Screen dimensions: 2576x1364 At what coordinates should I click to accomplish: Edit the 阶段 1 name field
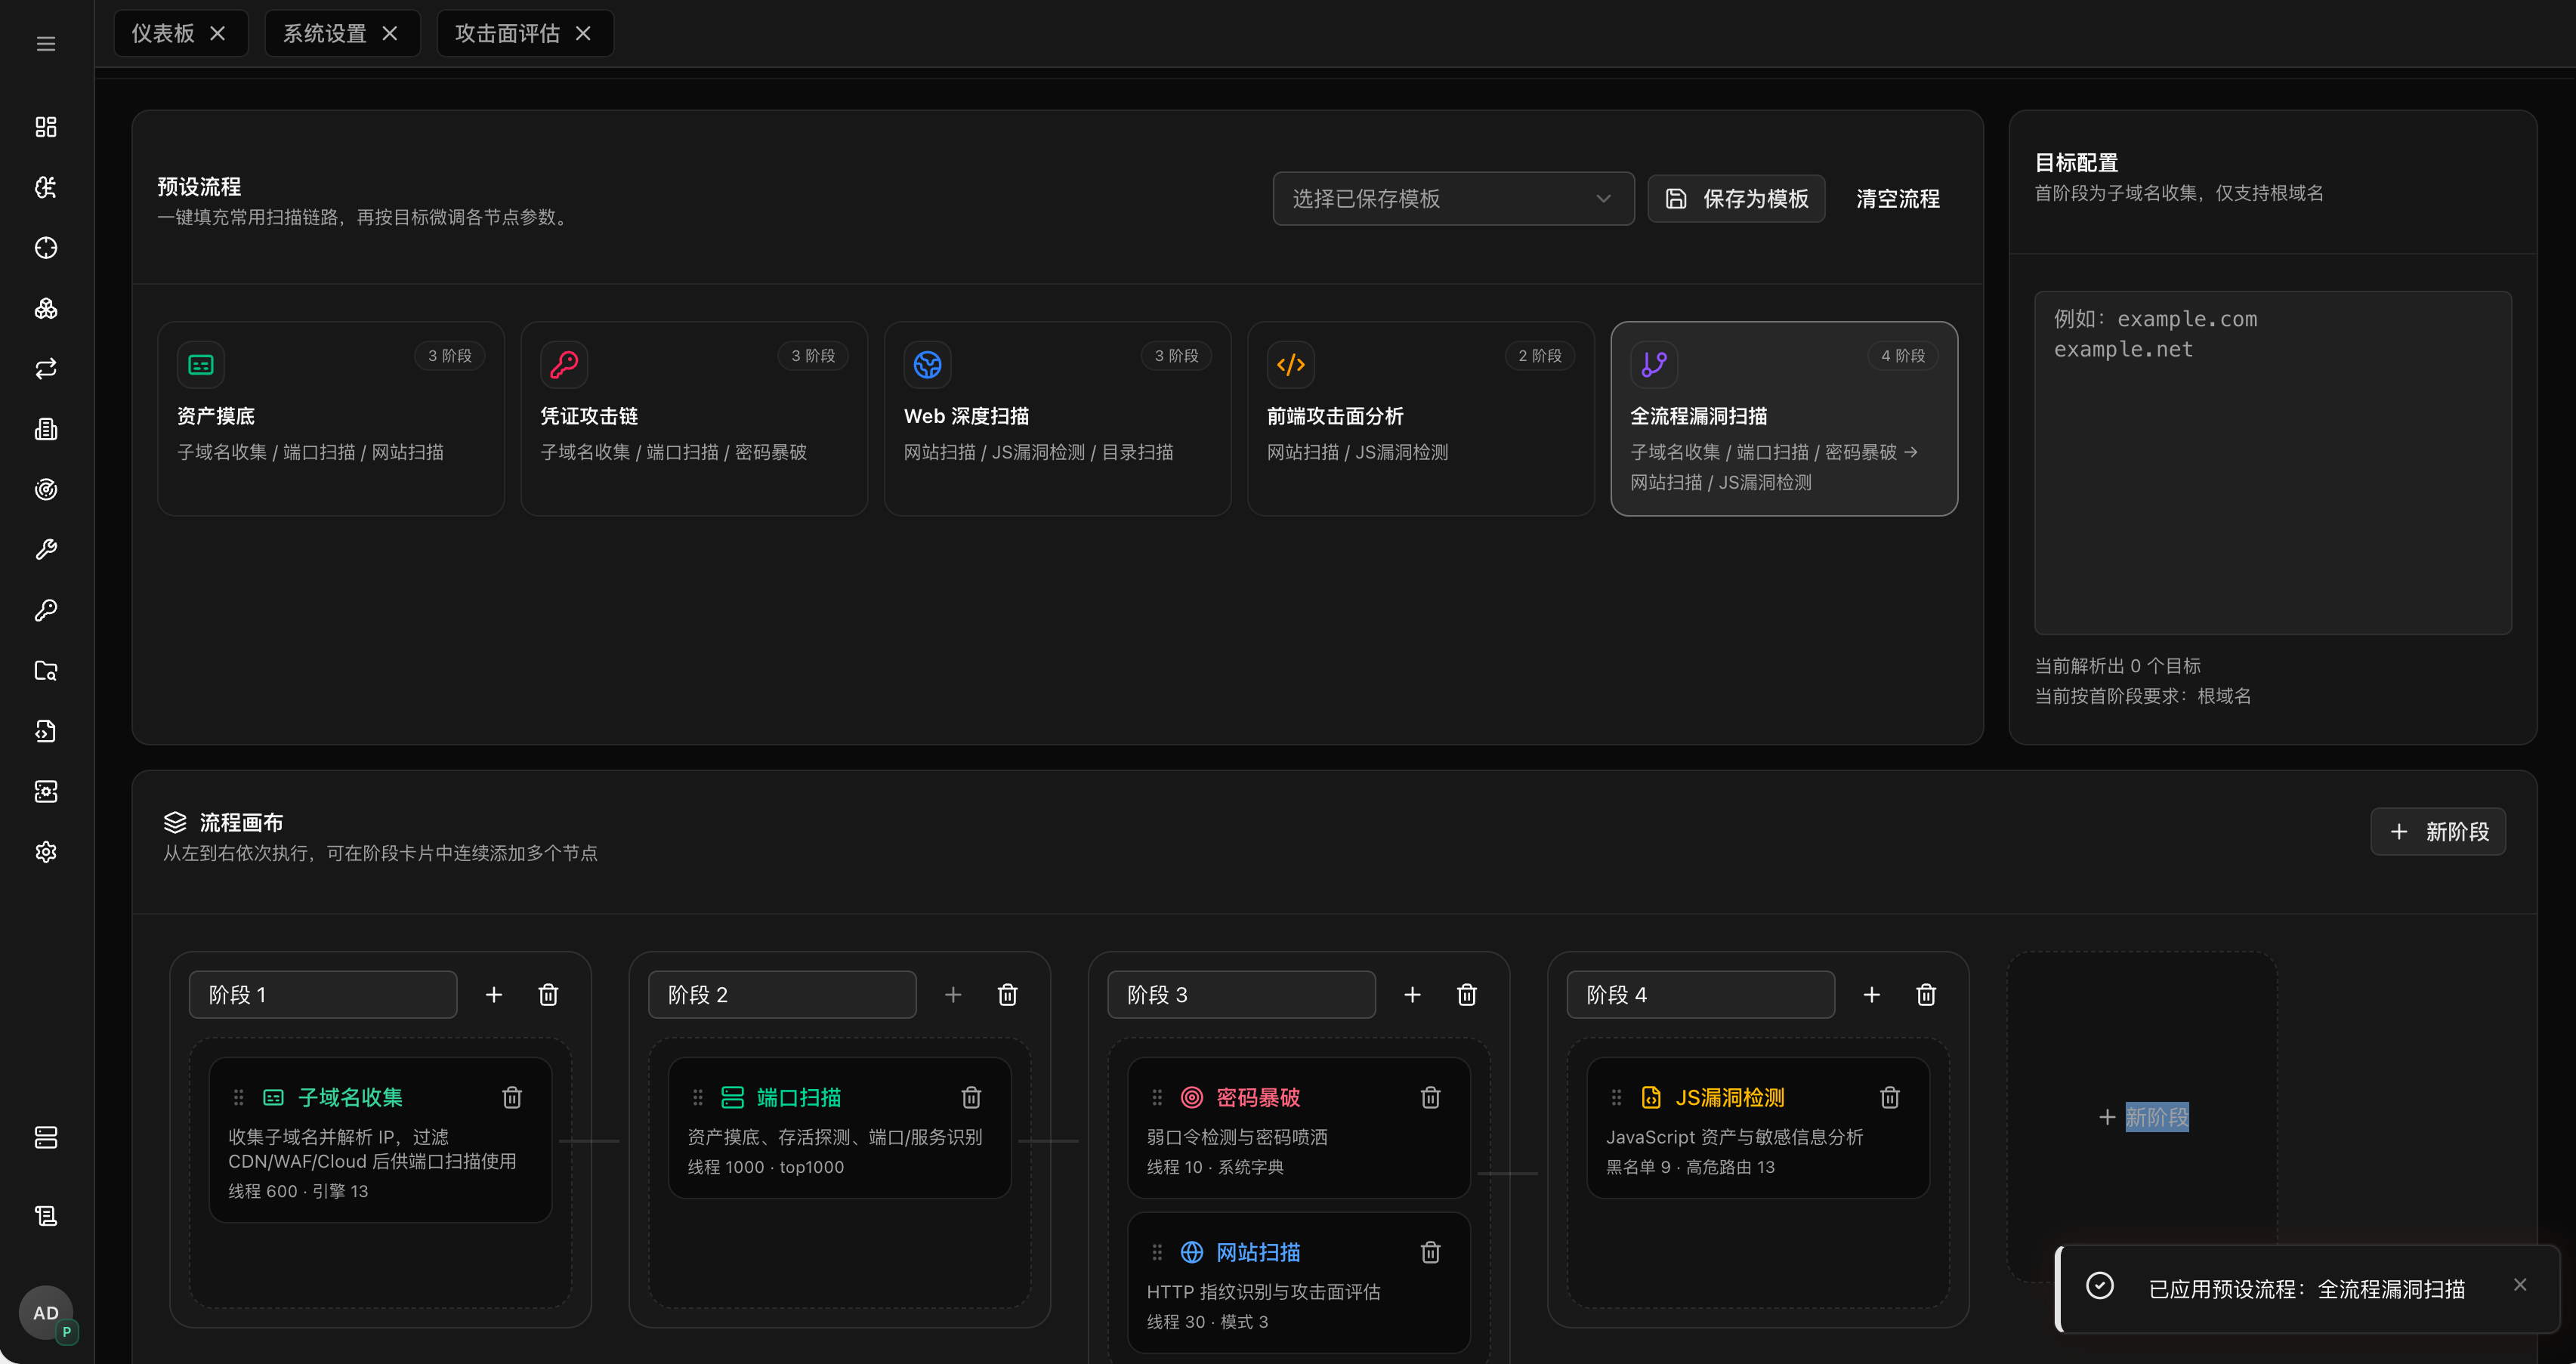[x=323, y=995]
